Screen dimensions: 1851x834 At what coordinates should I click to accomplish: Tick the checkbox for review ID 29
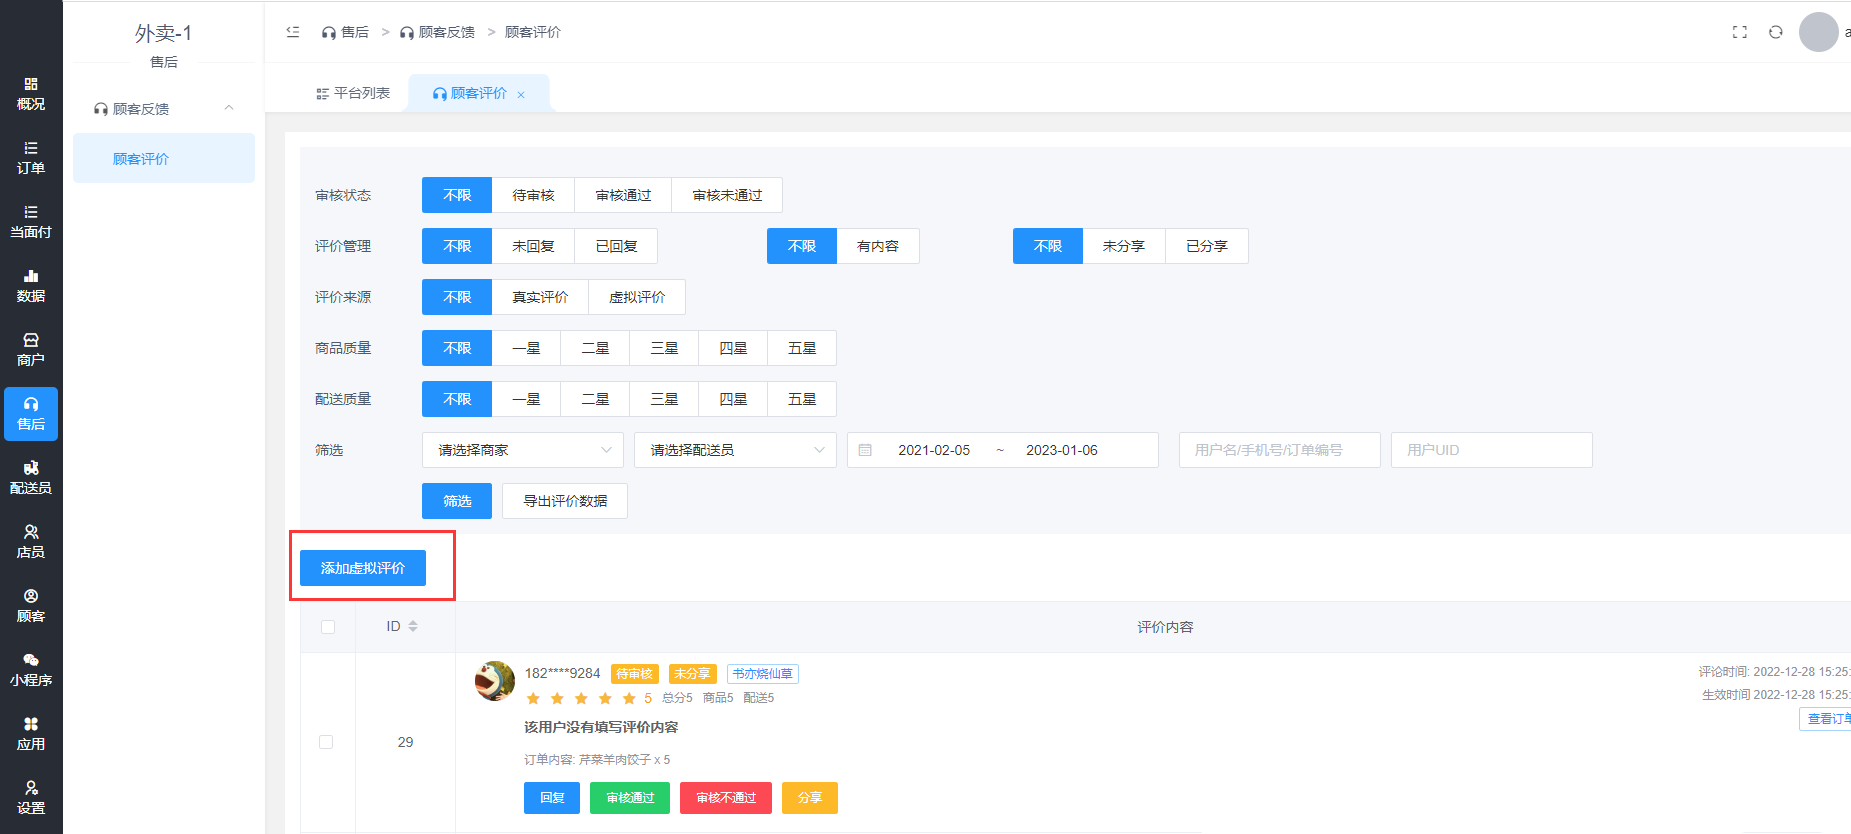pyautogui.click(x=326, y=742)
